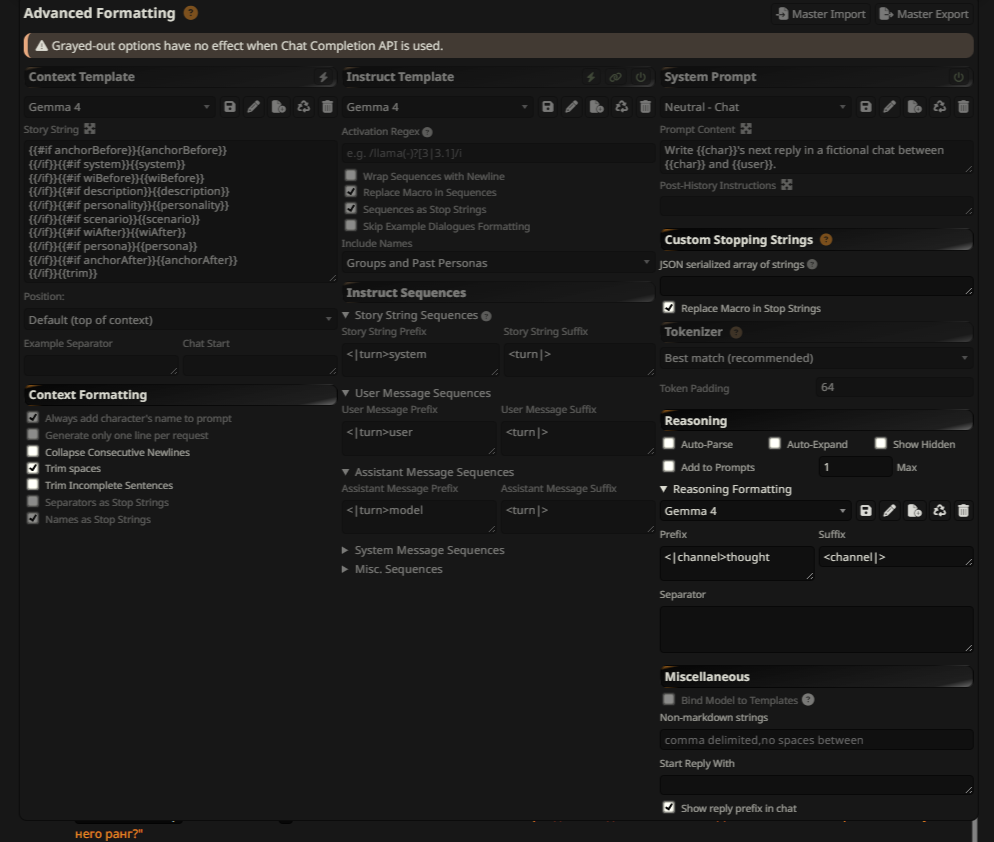Toggle Show reply prefix in chat
The height and width of the screenshot is (842, 994).
pyautogui.click(x=669, y=807)
